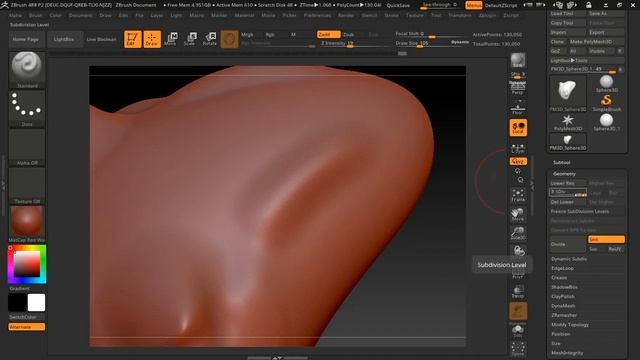Open the Texture Off selector
The image size is (640, 360).
pyautogui.click(x=27, y=185)
